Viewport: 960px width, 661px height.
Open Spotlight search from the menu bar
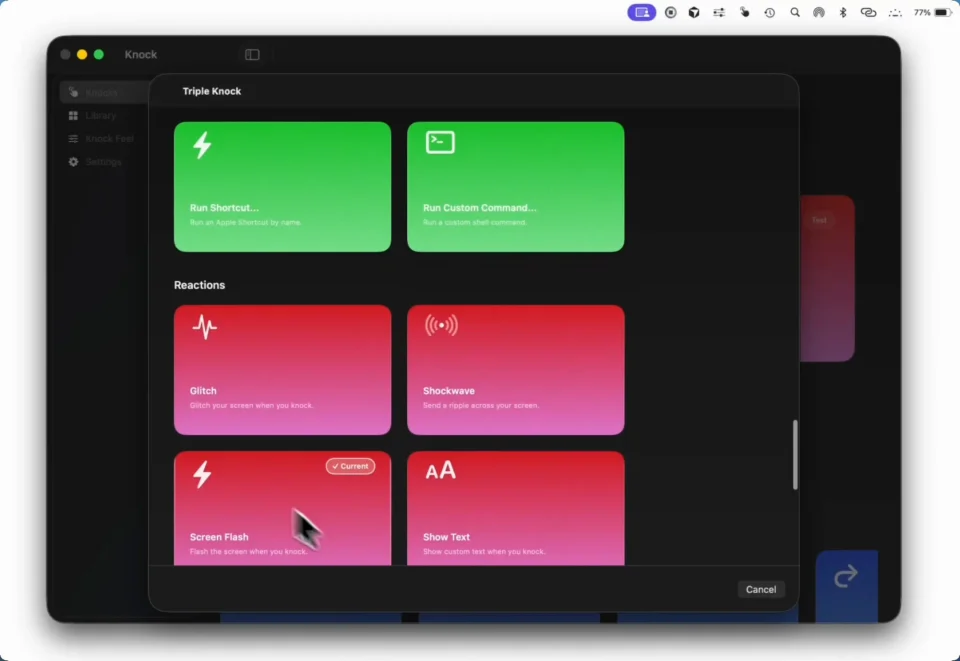pos(795,12)
